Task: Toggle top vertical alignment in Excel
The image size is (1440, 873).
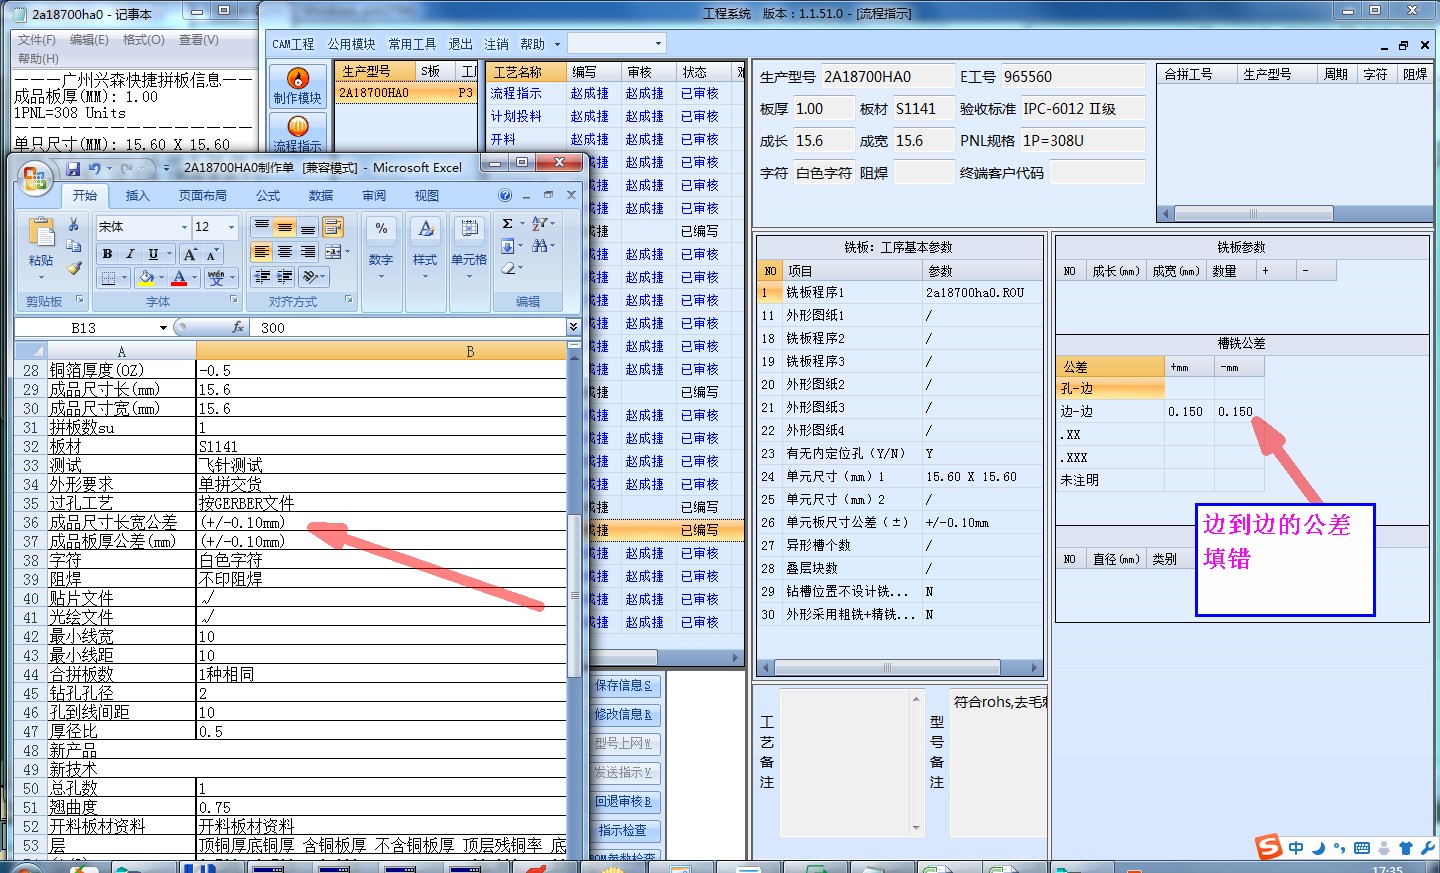Action: point(262,227)
